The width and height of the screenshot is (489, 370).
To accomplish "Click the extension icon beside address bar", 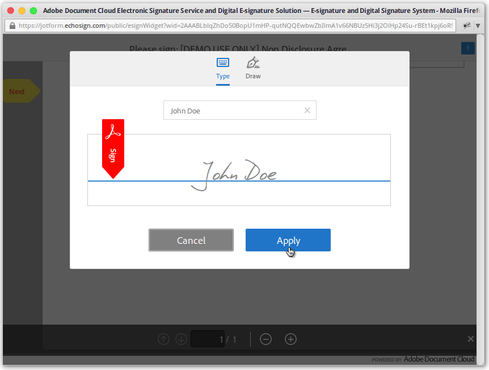I will coord(467,26).
